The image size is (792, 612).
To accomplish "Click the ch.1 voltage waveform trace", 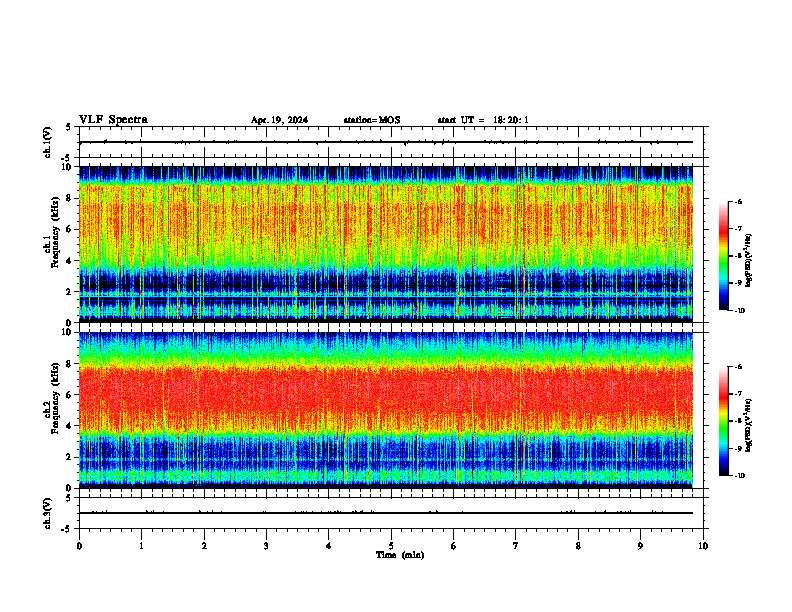I will 386,142.
